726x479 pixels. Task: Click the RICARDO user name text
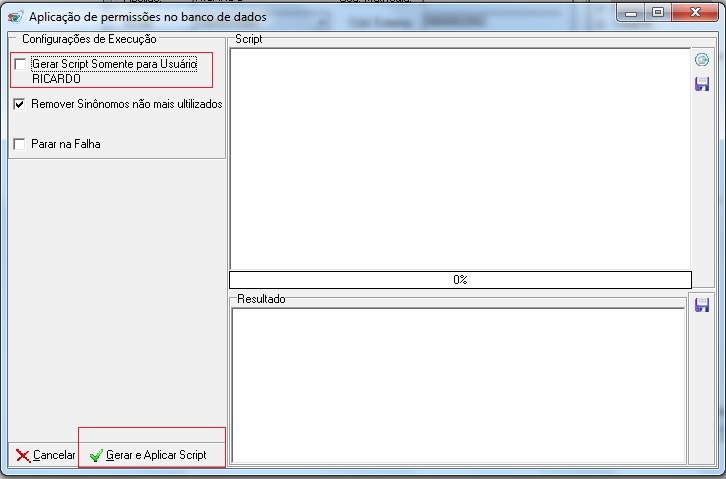click(x=56, y=79)
